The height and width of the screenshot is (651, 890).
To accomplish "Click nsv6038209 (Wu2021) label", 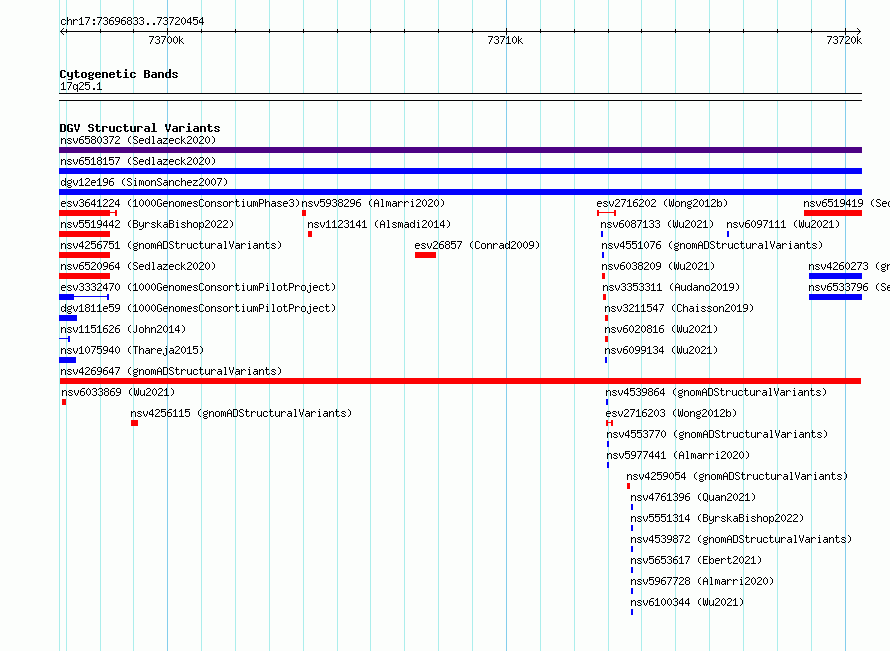I will coord(658,266).
